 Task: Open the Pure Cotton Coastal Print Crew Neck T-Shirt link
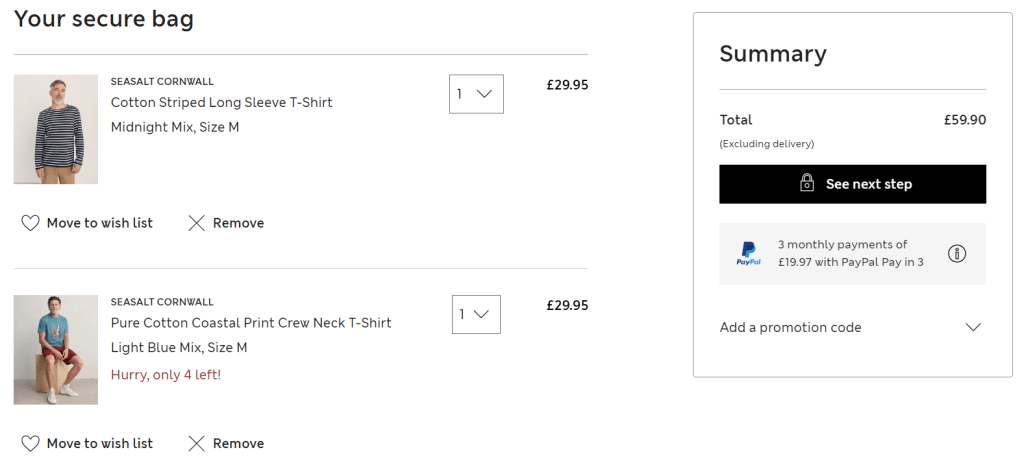251,322
